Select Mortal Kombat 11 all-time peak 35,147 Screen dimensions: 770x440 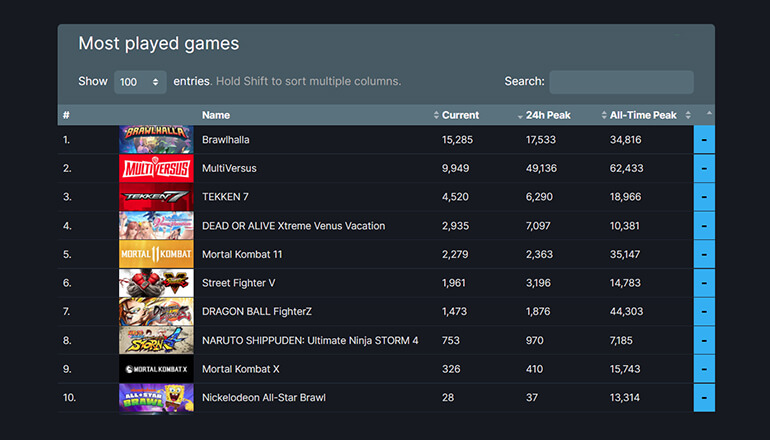tap(625, 254)
